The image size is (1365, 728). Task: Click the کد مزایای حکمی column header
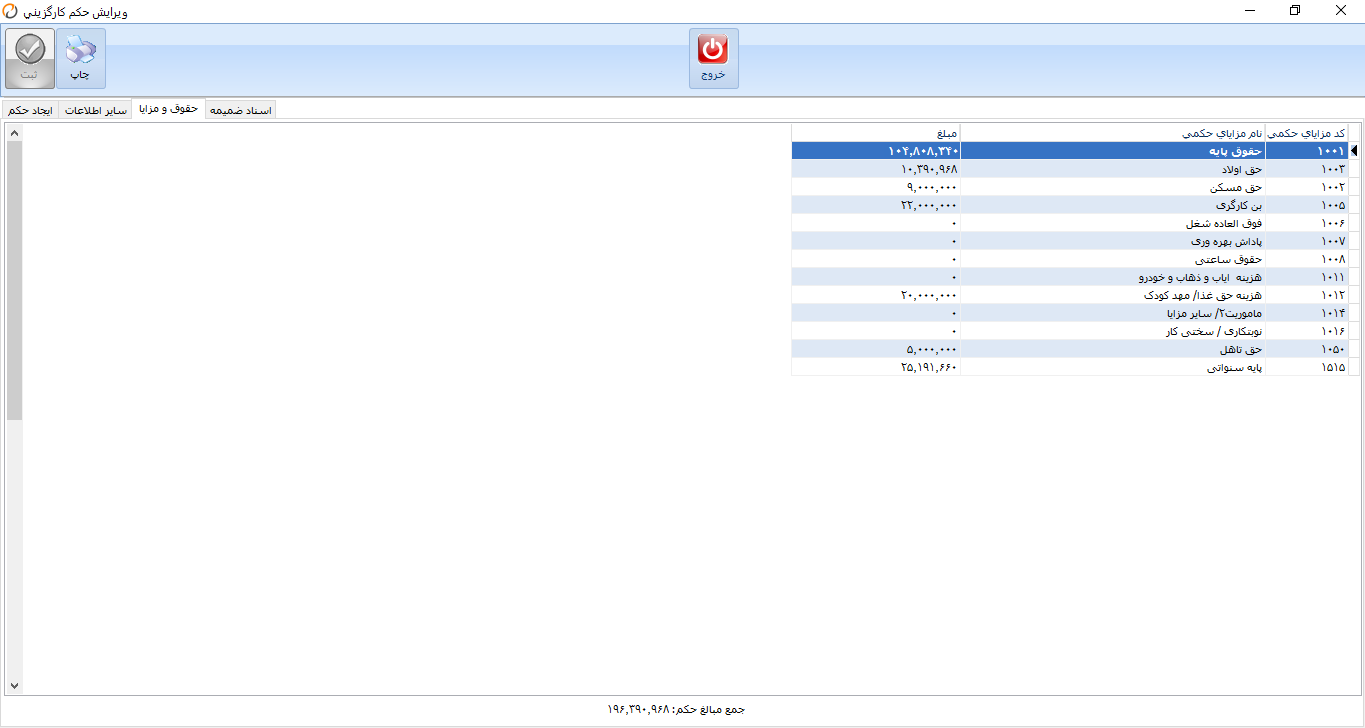click(1307, 133)
